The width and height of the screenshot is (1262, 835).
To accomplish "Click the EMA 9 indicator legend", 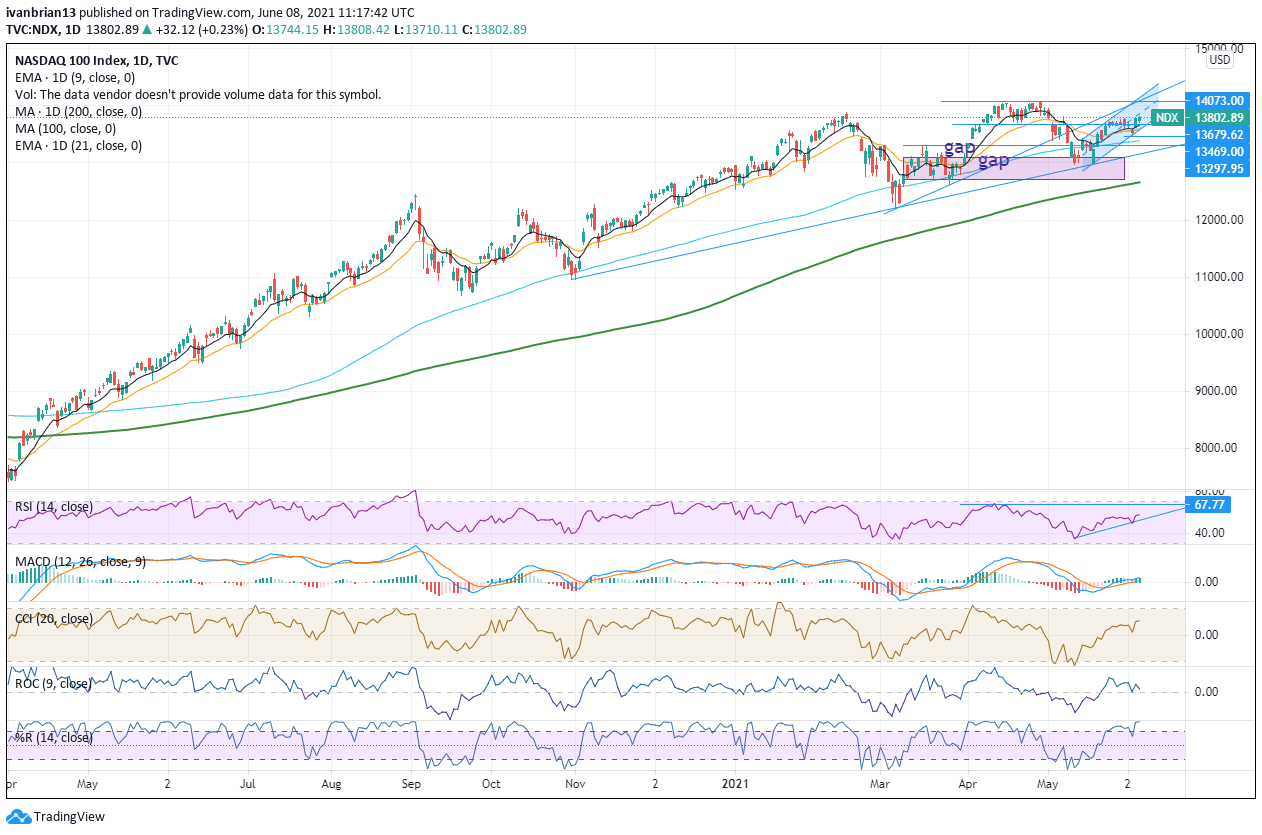I will click(x=75, y=77).
